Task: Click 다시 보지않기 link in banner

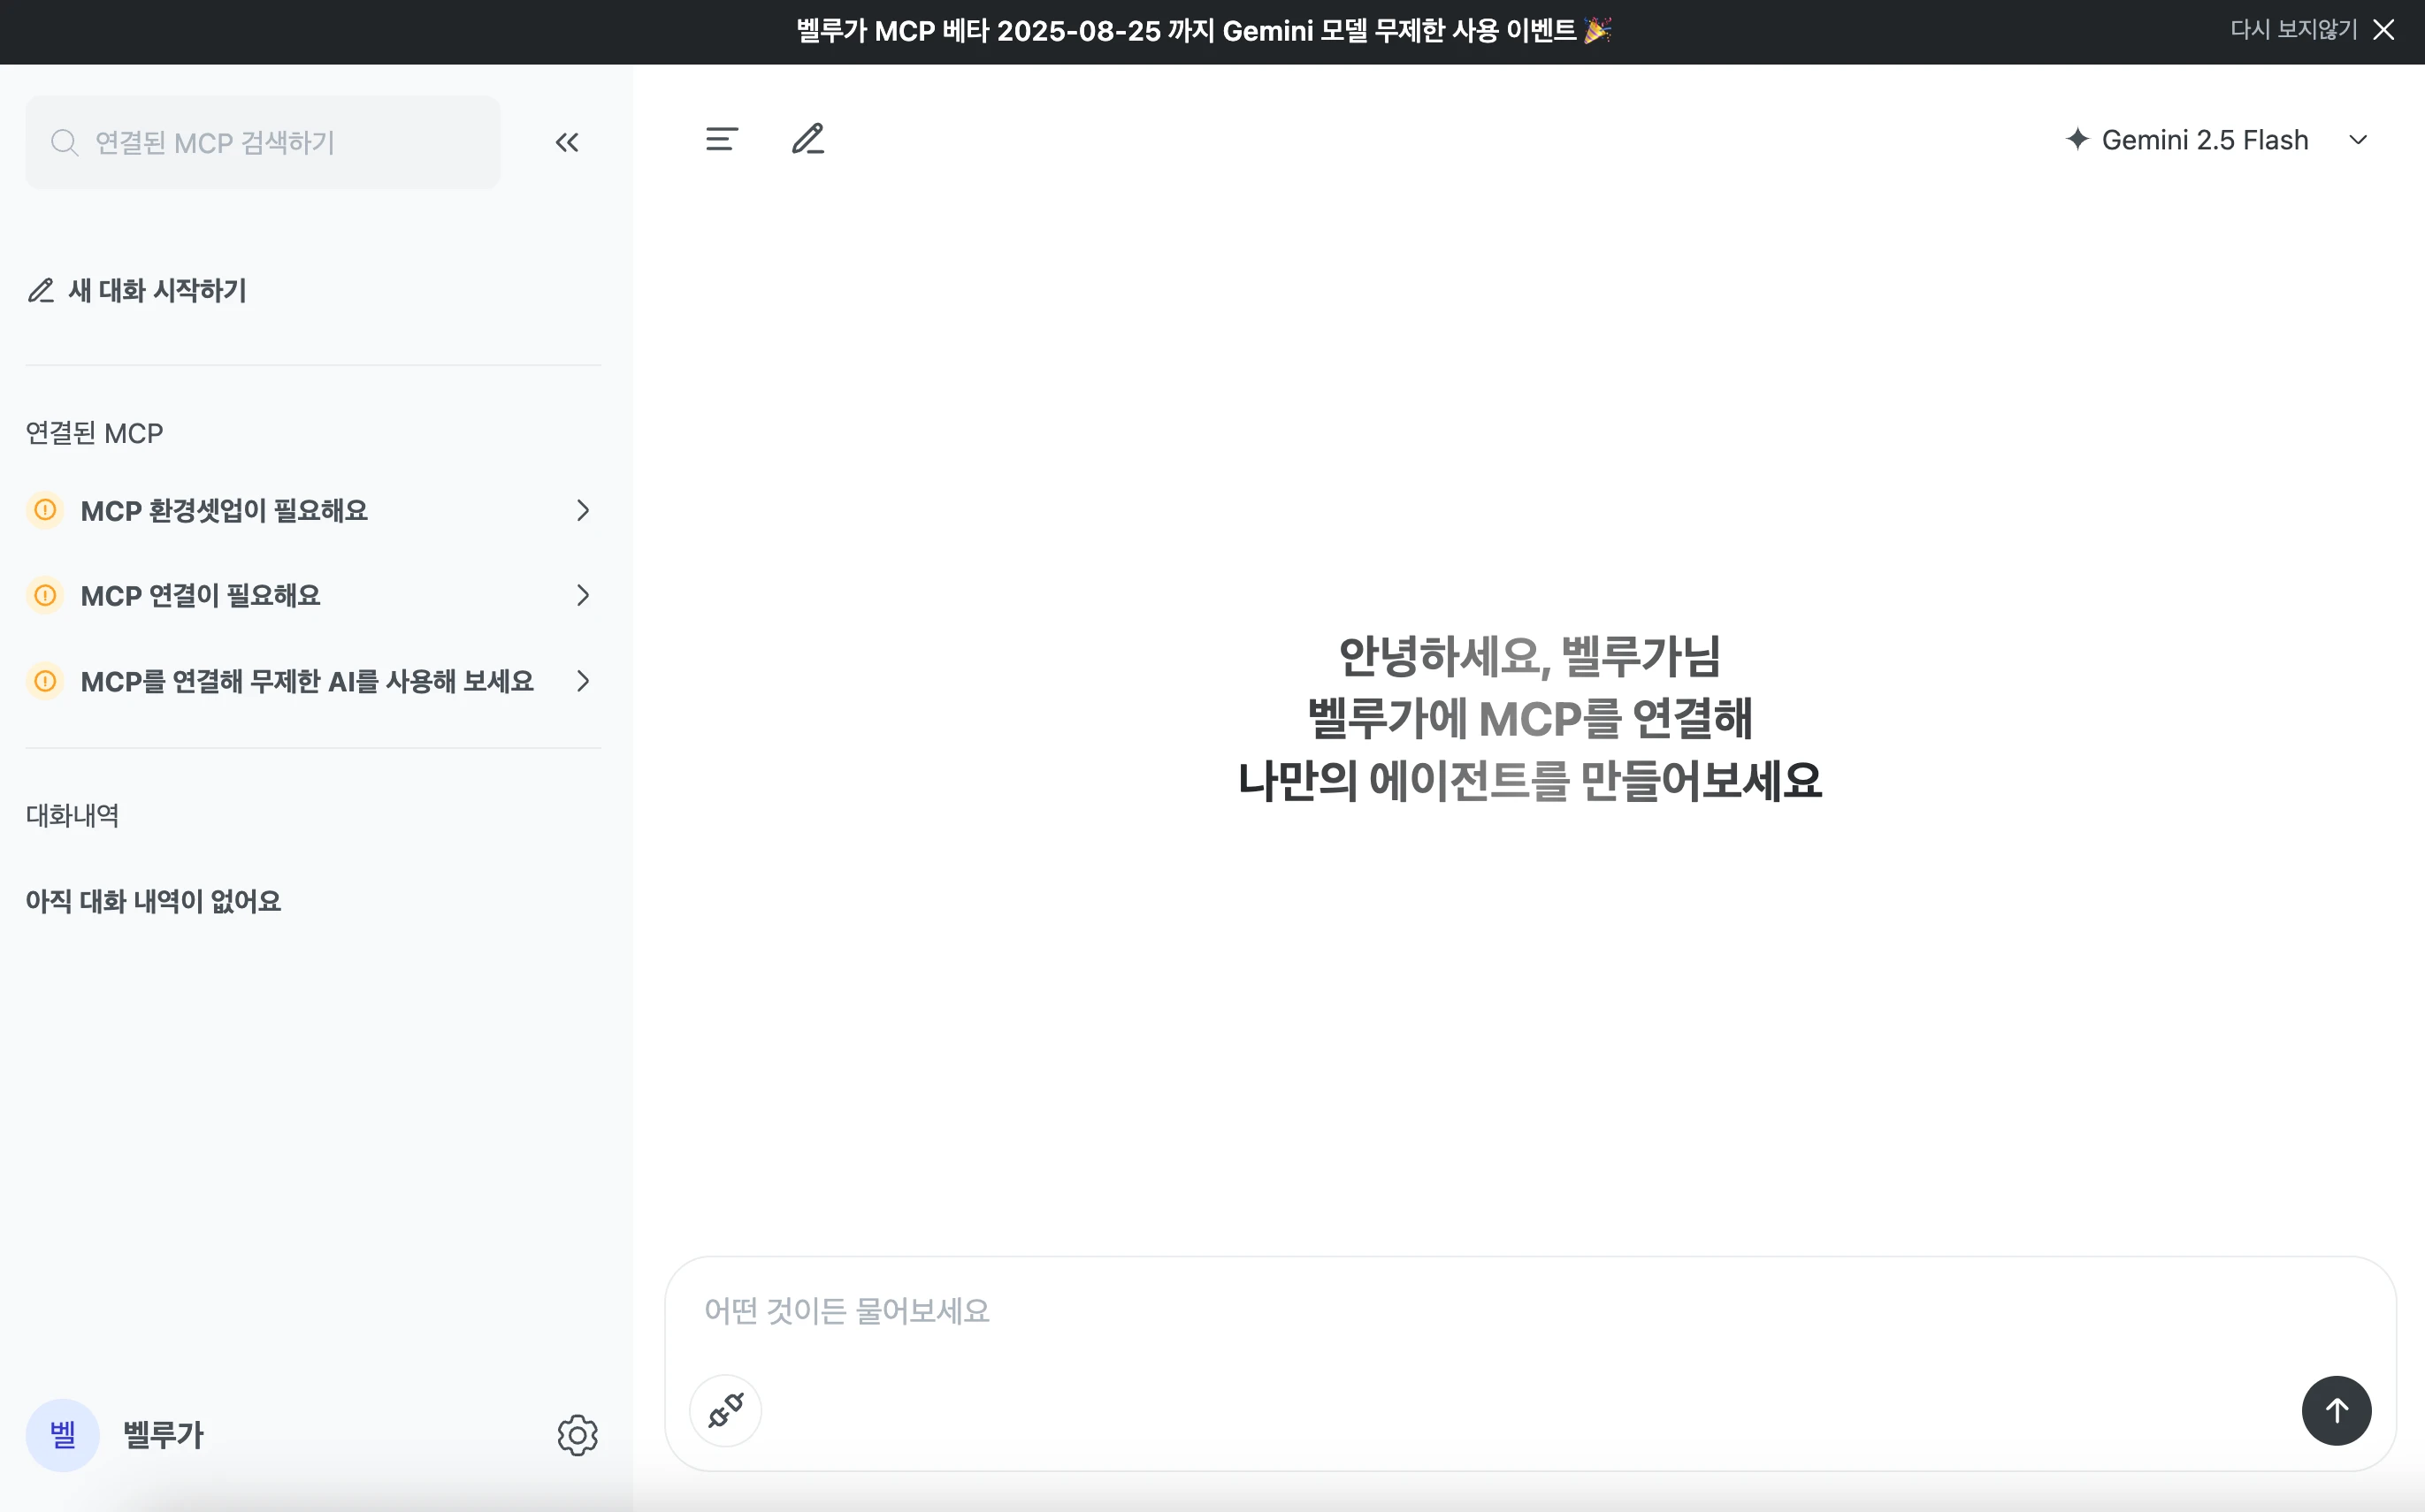Action: pyautogui.click(x=2293, y=30)
